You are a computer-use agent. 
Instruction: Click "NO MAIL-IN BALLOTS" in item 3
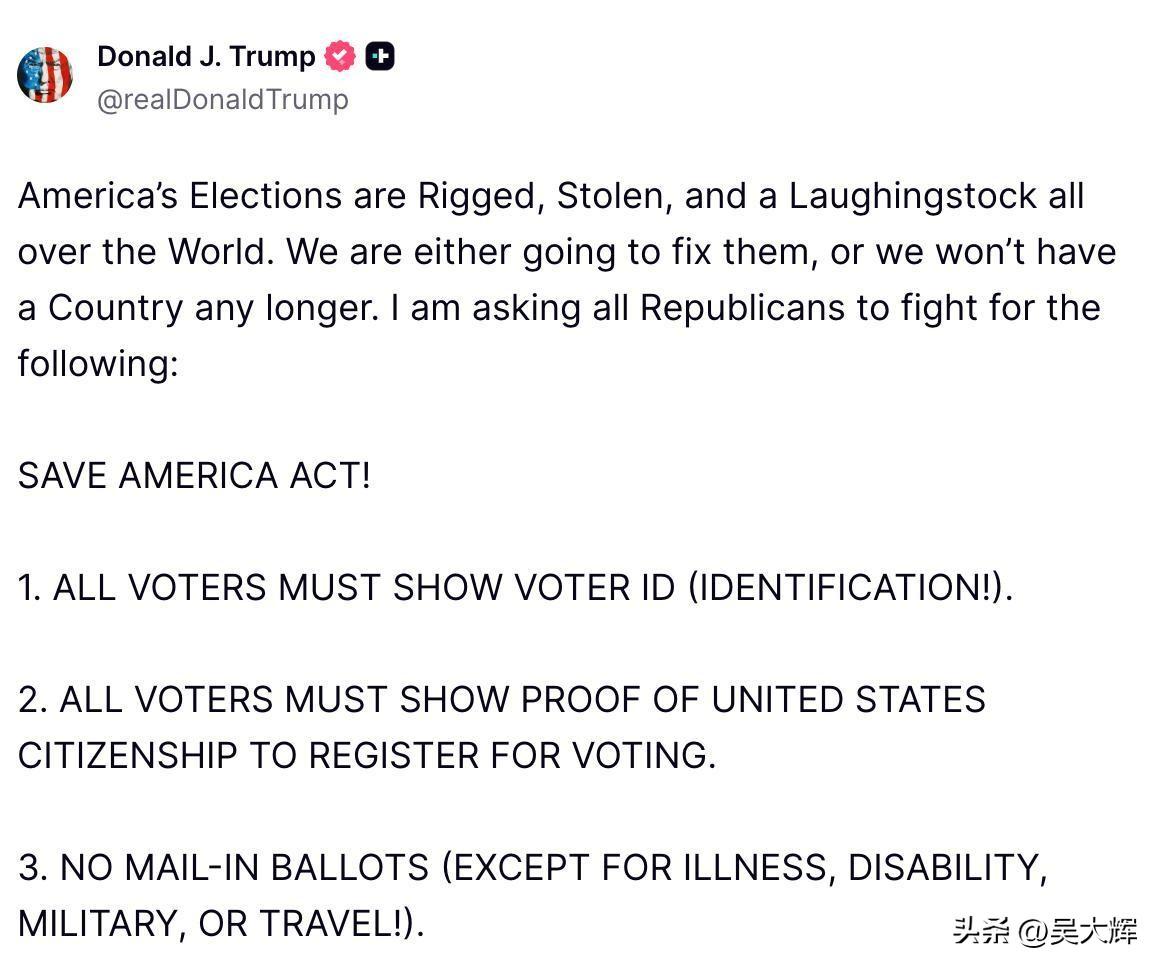coord(246,867)
